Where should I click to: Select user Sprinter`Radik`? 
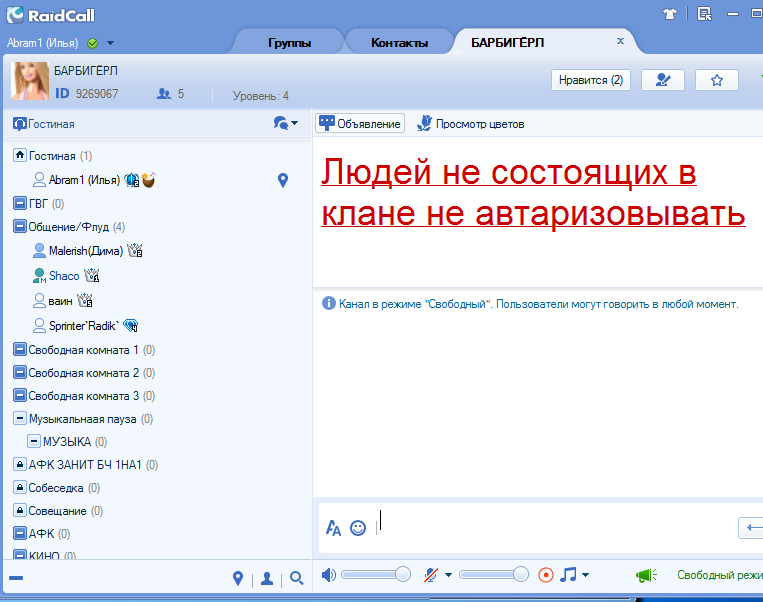(84, 326)
